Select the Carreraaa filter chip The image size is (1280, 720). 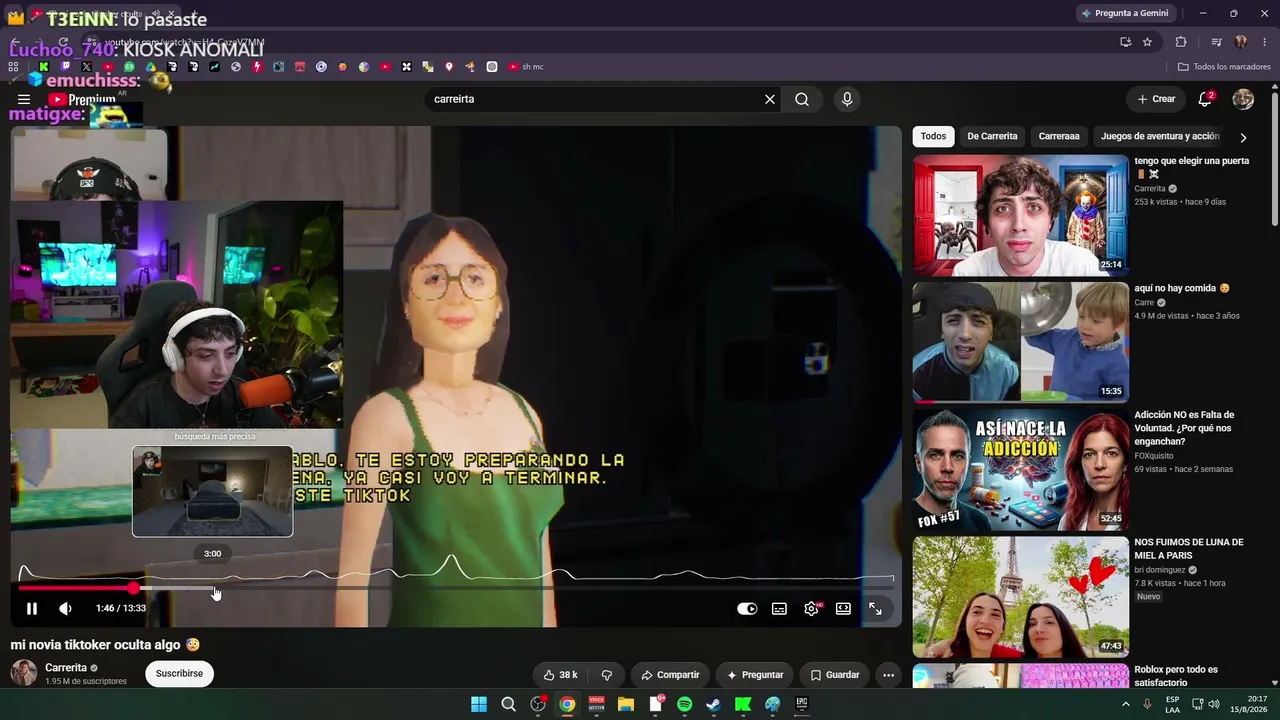pyautogui.click(x=1059, y=136)
